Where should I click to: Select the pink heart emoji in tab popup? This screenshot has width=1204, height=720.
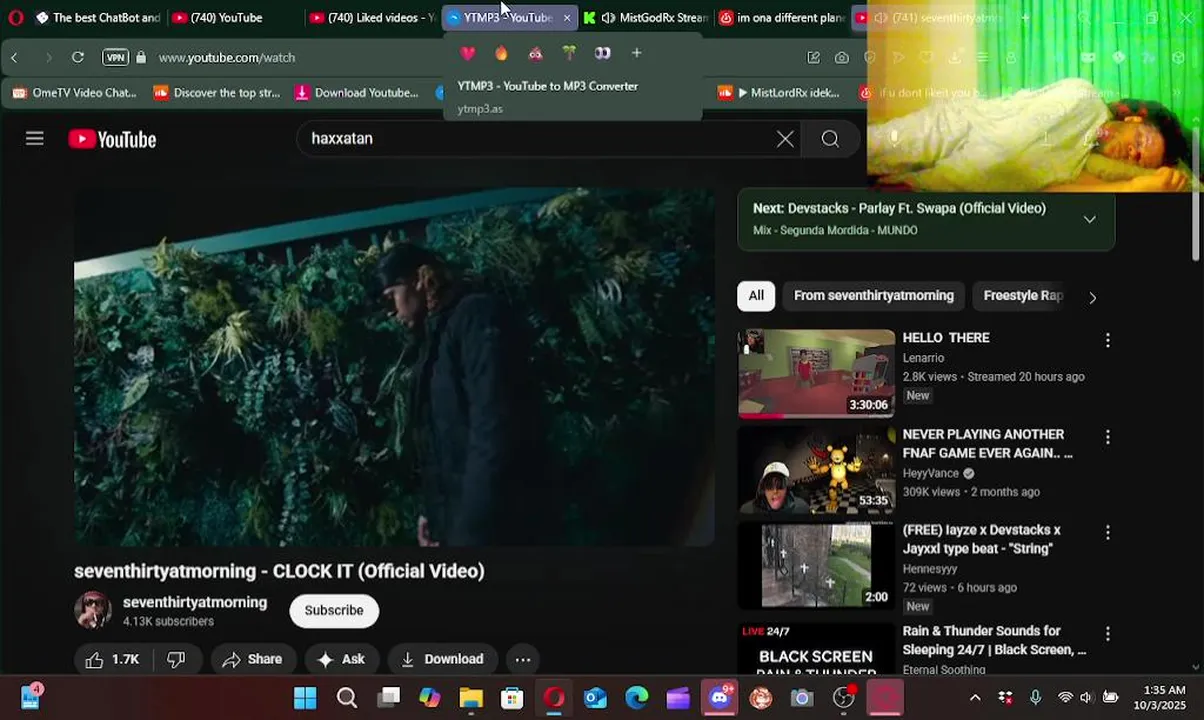pos(467,53)
